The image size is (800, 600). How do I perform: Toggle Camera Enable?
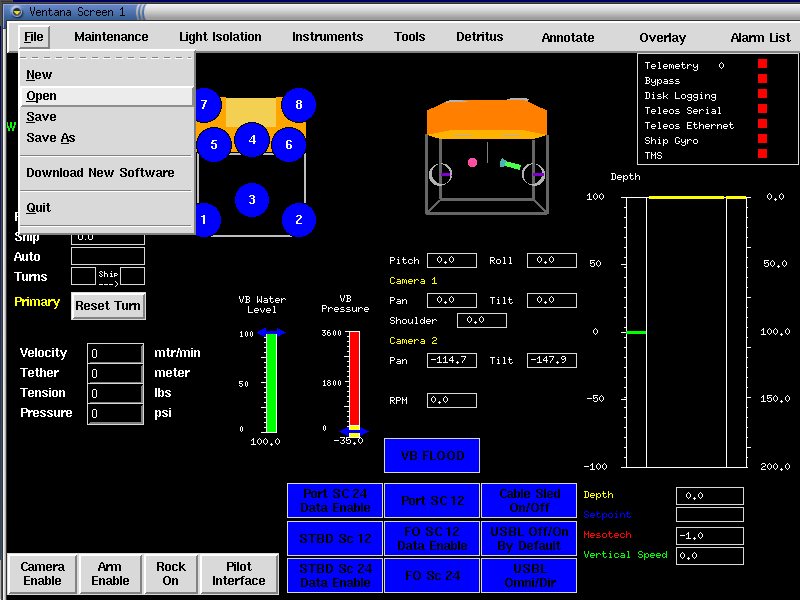coord(42,573)
